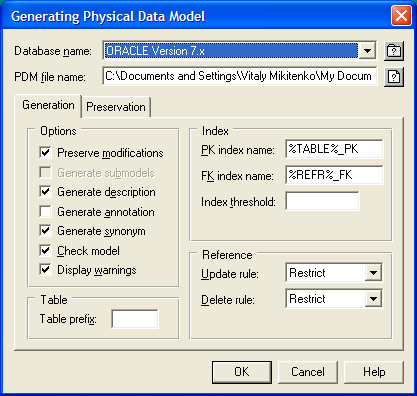Expand the Update rule dropdown
This screenshot has height=396, width=417.
click(373, 273)
